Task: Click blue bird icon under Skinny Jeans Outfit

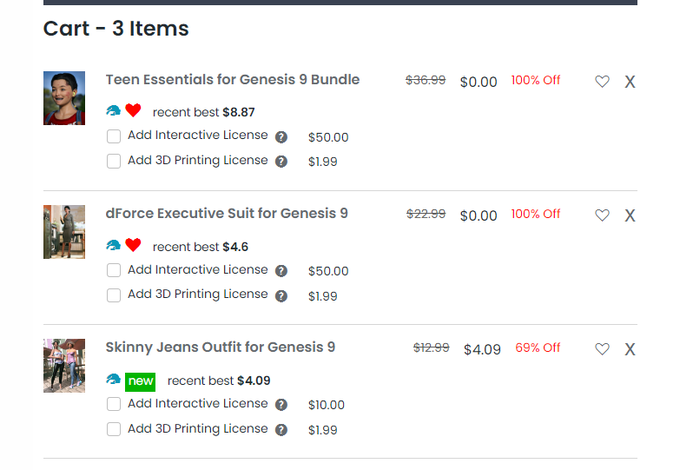Action: tap(113, 379)
